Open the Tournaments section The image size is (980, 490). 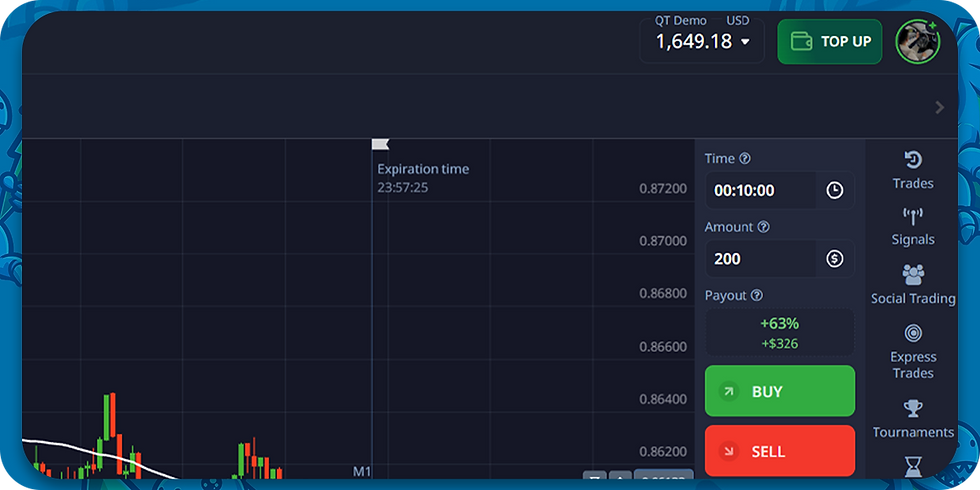[913, 419]
